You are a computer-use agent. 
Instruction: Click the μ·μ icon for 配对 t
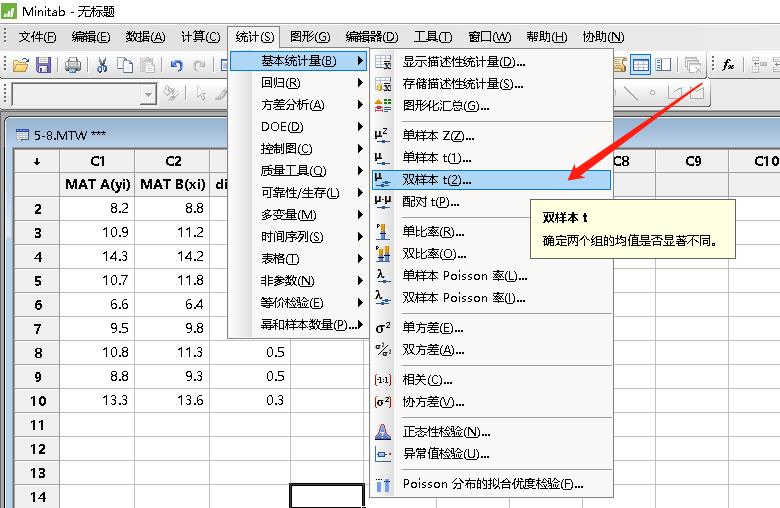(x=383, y=202)
